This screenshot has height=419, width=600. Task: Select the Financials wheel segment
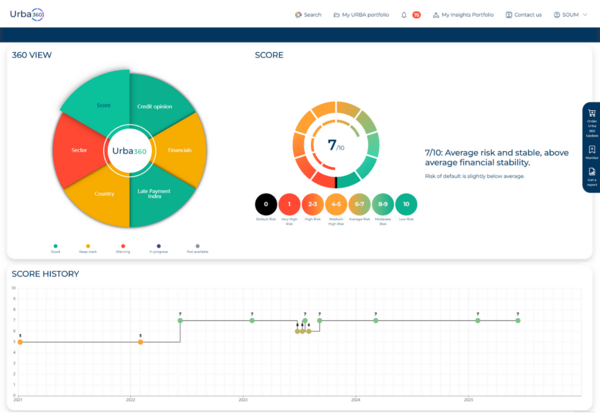click(x=179, y=150)
